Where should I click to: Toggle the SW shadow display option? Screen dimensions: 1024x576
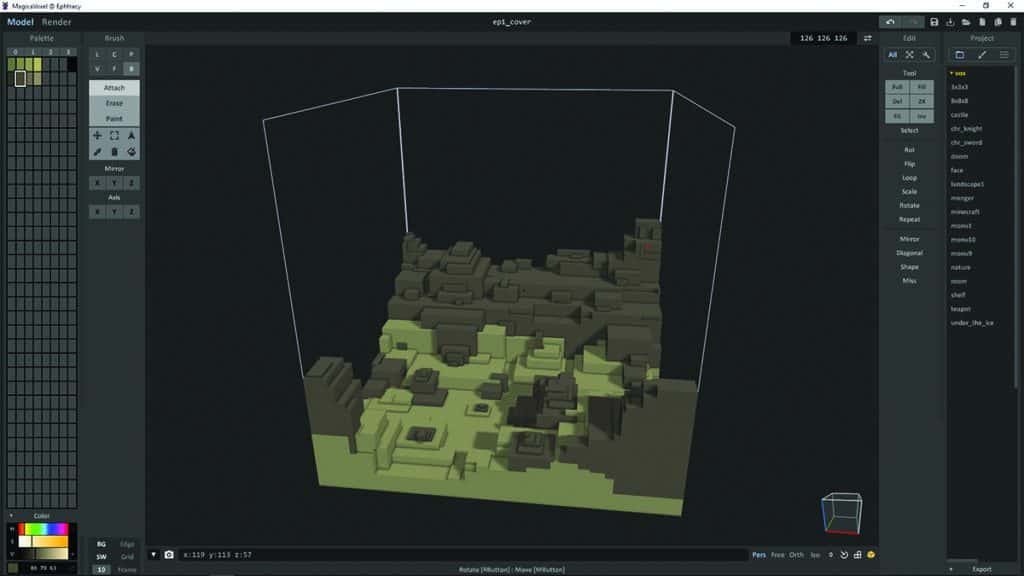[x=101, y=557]
